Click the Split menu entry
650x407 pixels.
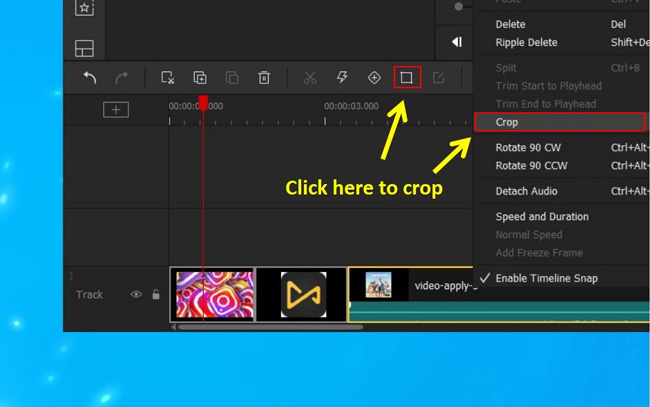506,68
